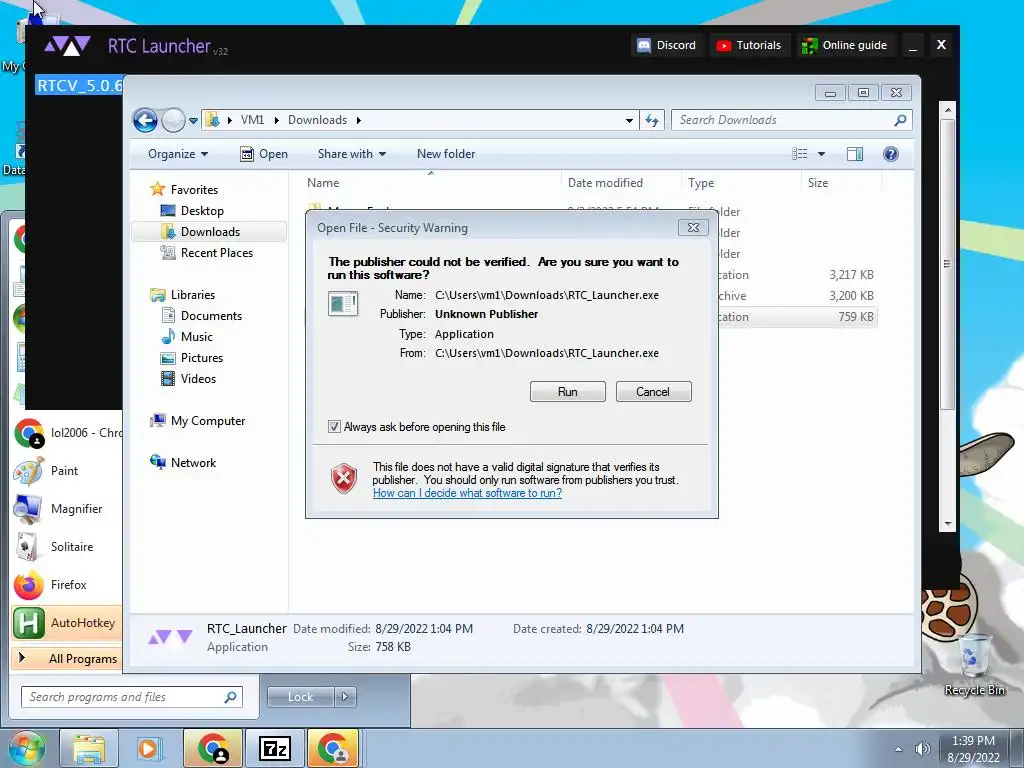Open Discord link in RTC Launcher
1024x768 pixels.
tap(667, 45)
